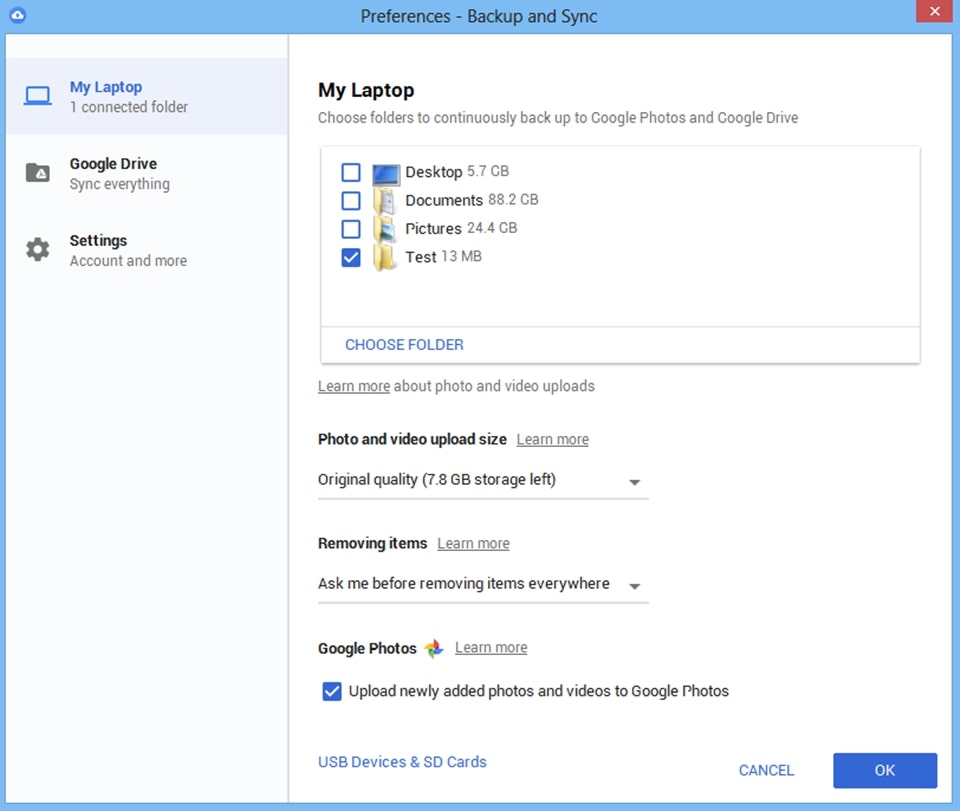Expand the Original quality selection menu

coord(634,481)
